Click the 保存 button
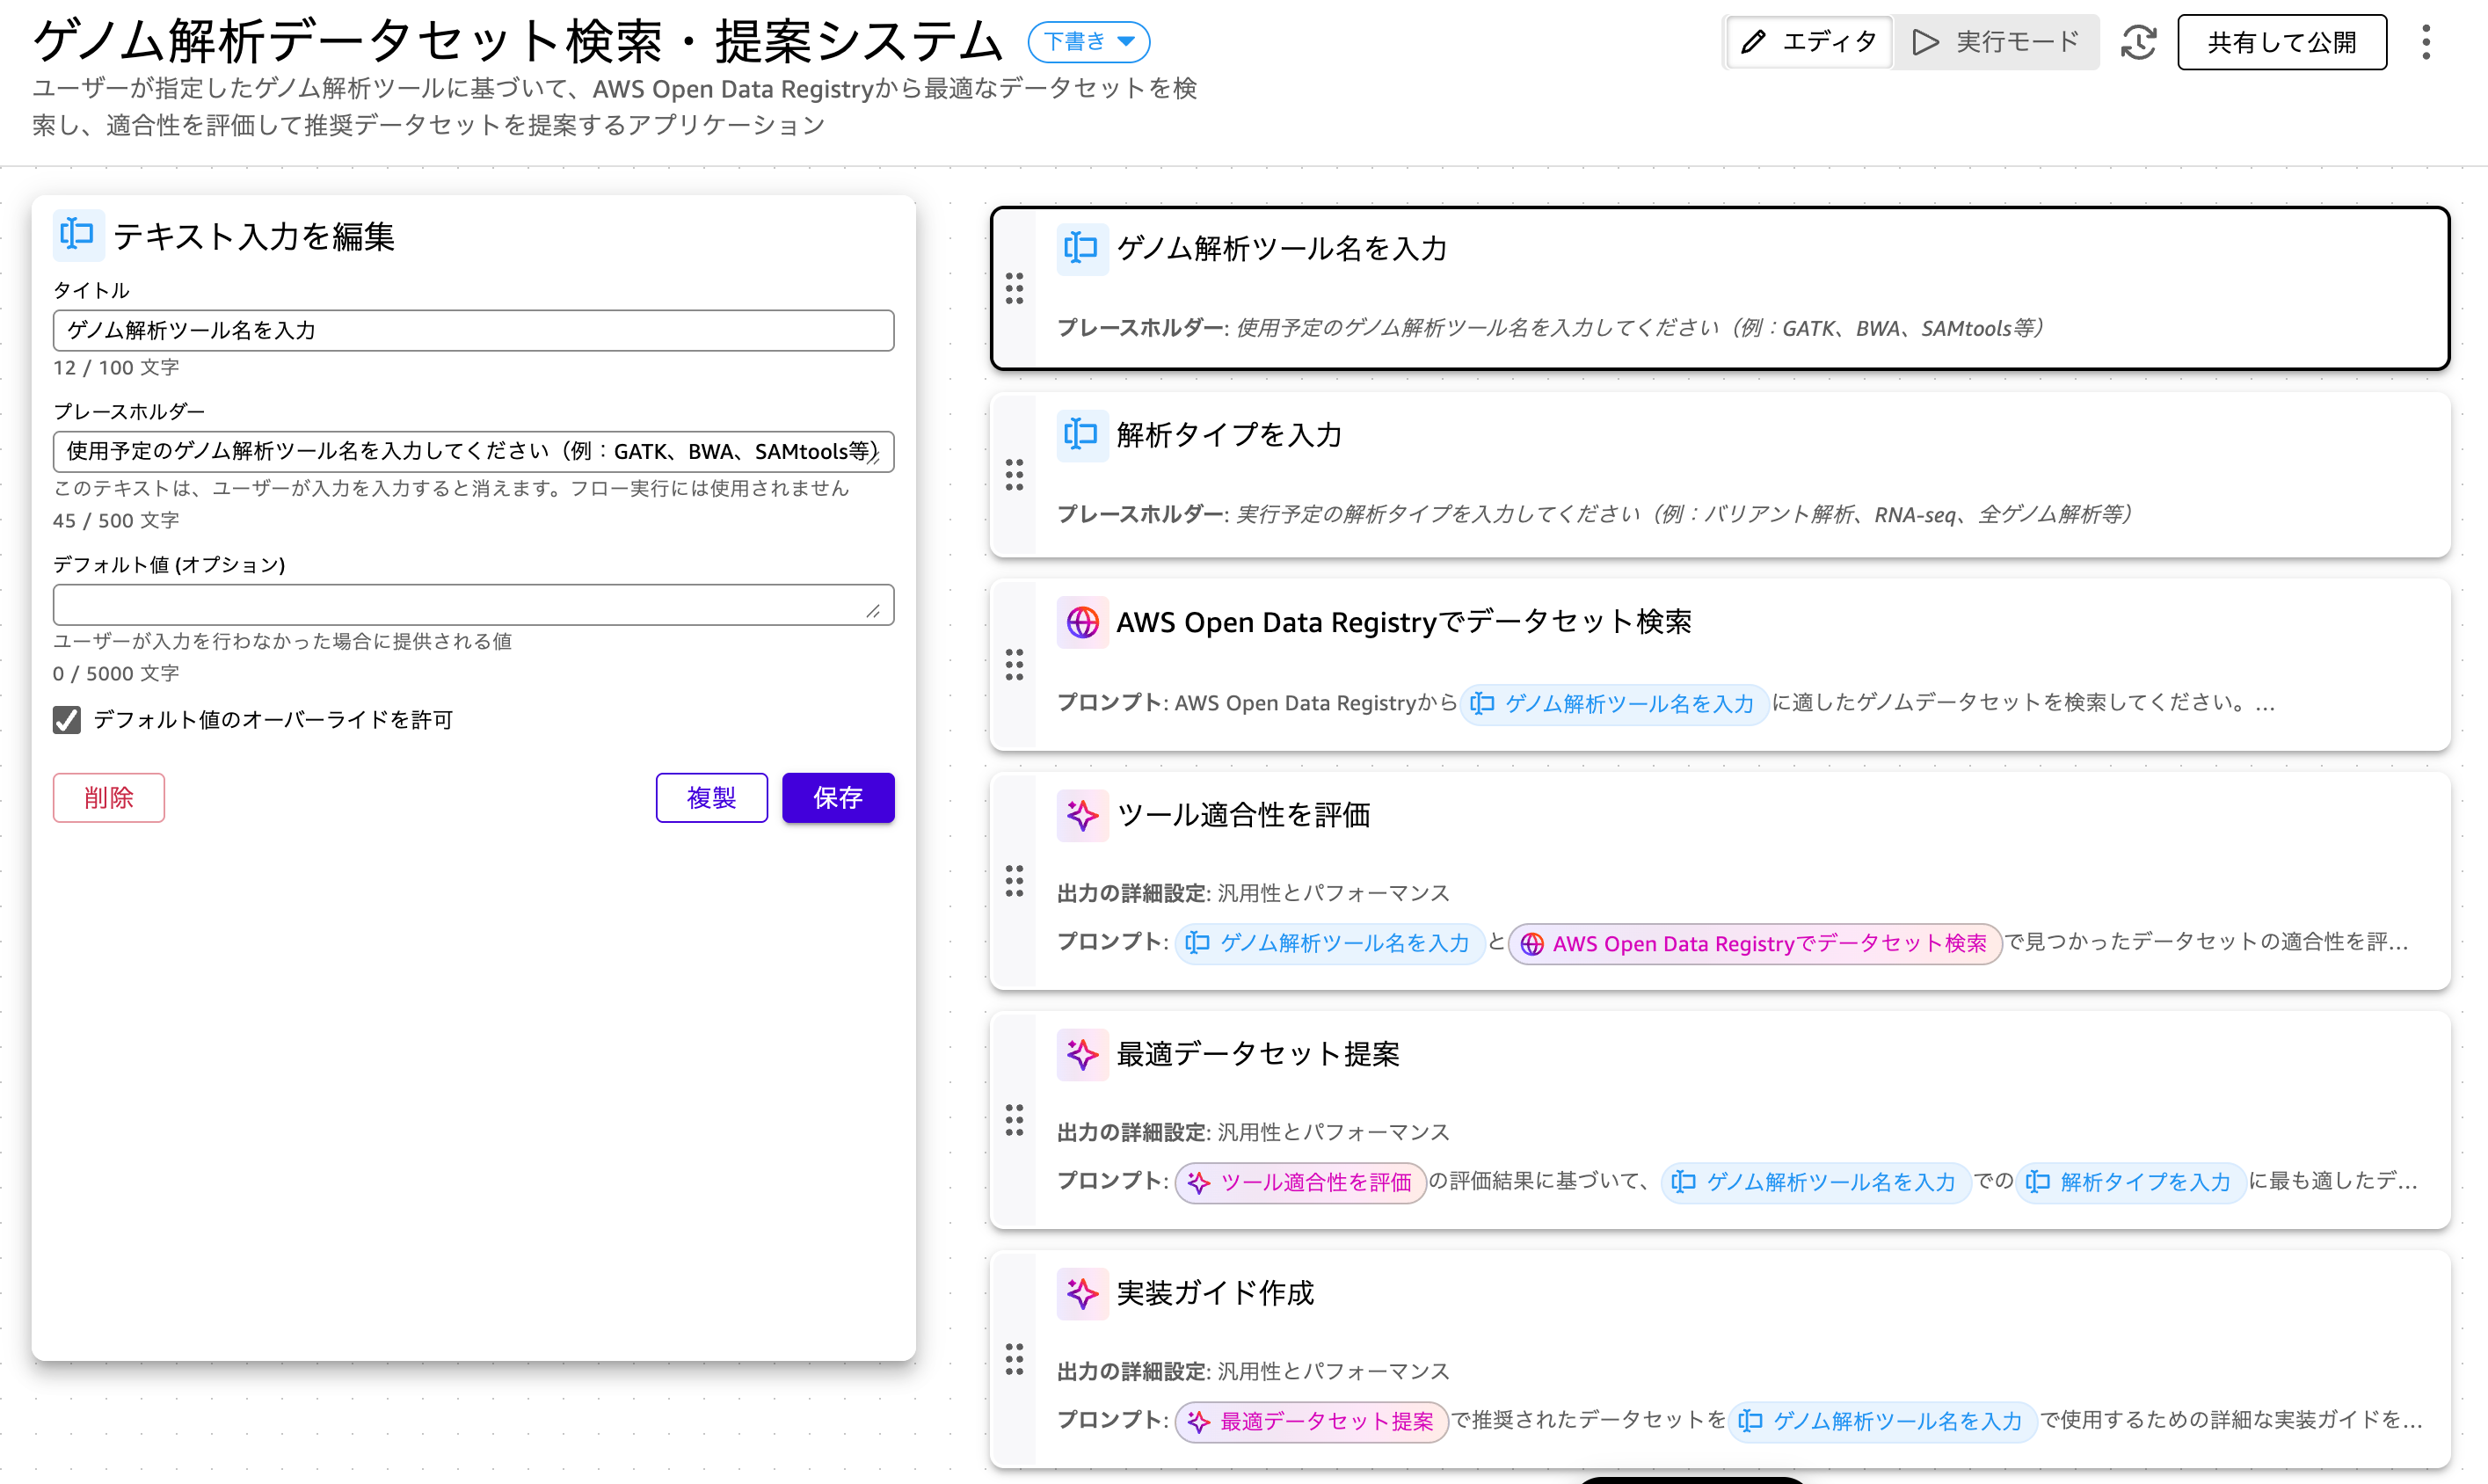The height and width of the screenshot is (1484, 2488). tap(838, 797)
